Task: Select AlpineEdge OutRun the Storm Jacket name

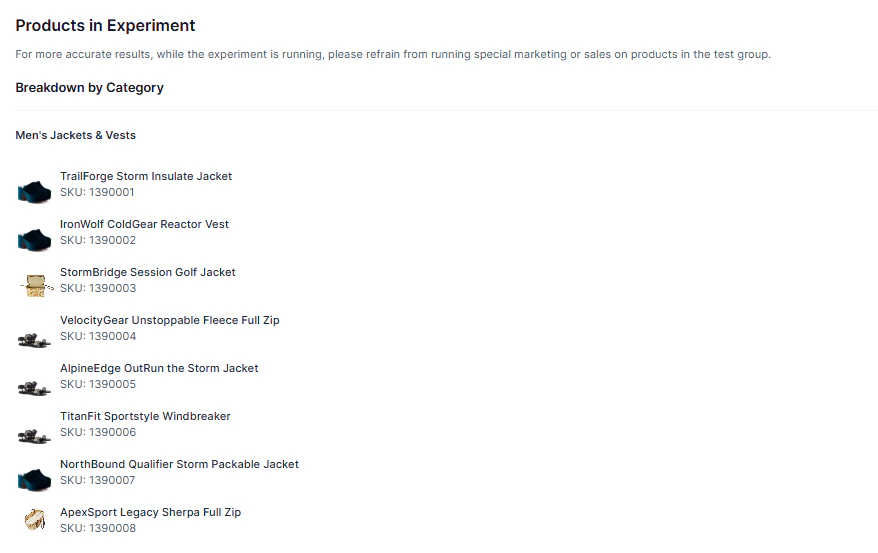Action: pos(159,368)
